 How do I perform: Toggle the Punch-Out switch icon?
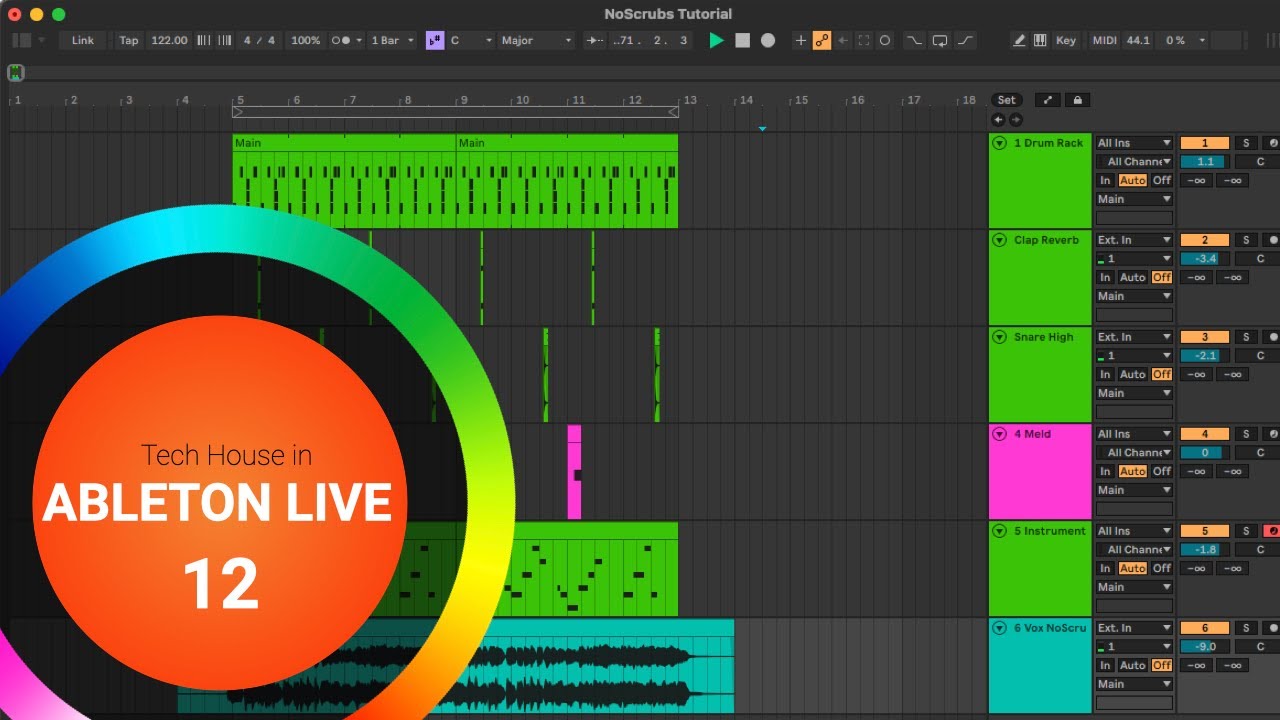(965, 40)
